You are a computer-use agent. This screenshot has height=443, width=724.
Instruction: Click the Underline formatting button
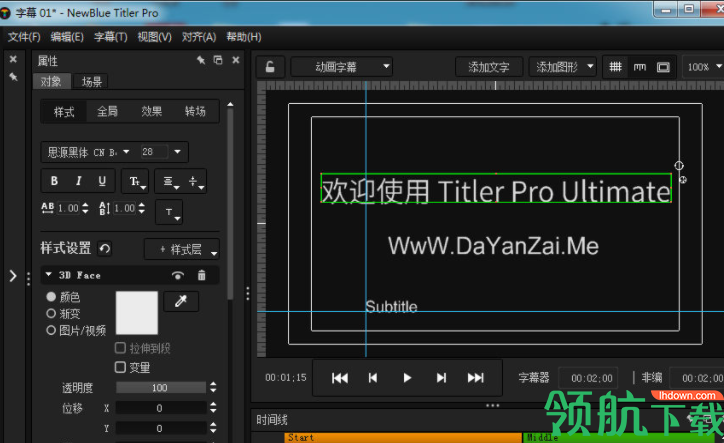click(x=102, y=181)
